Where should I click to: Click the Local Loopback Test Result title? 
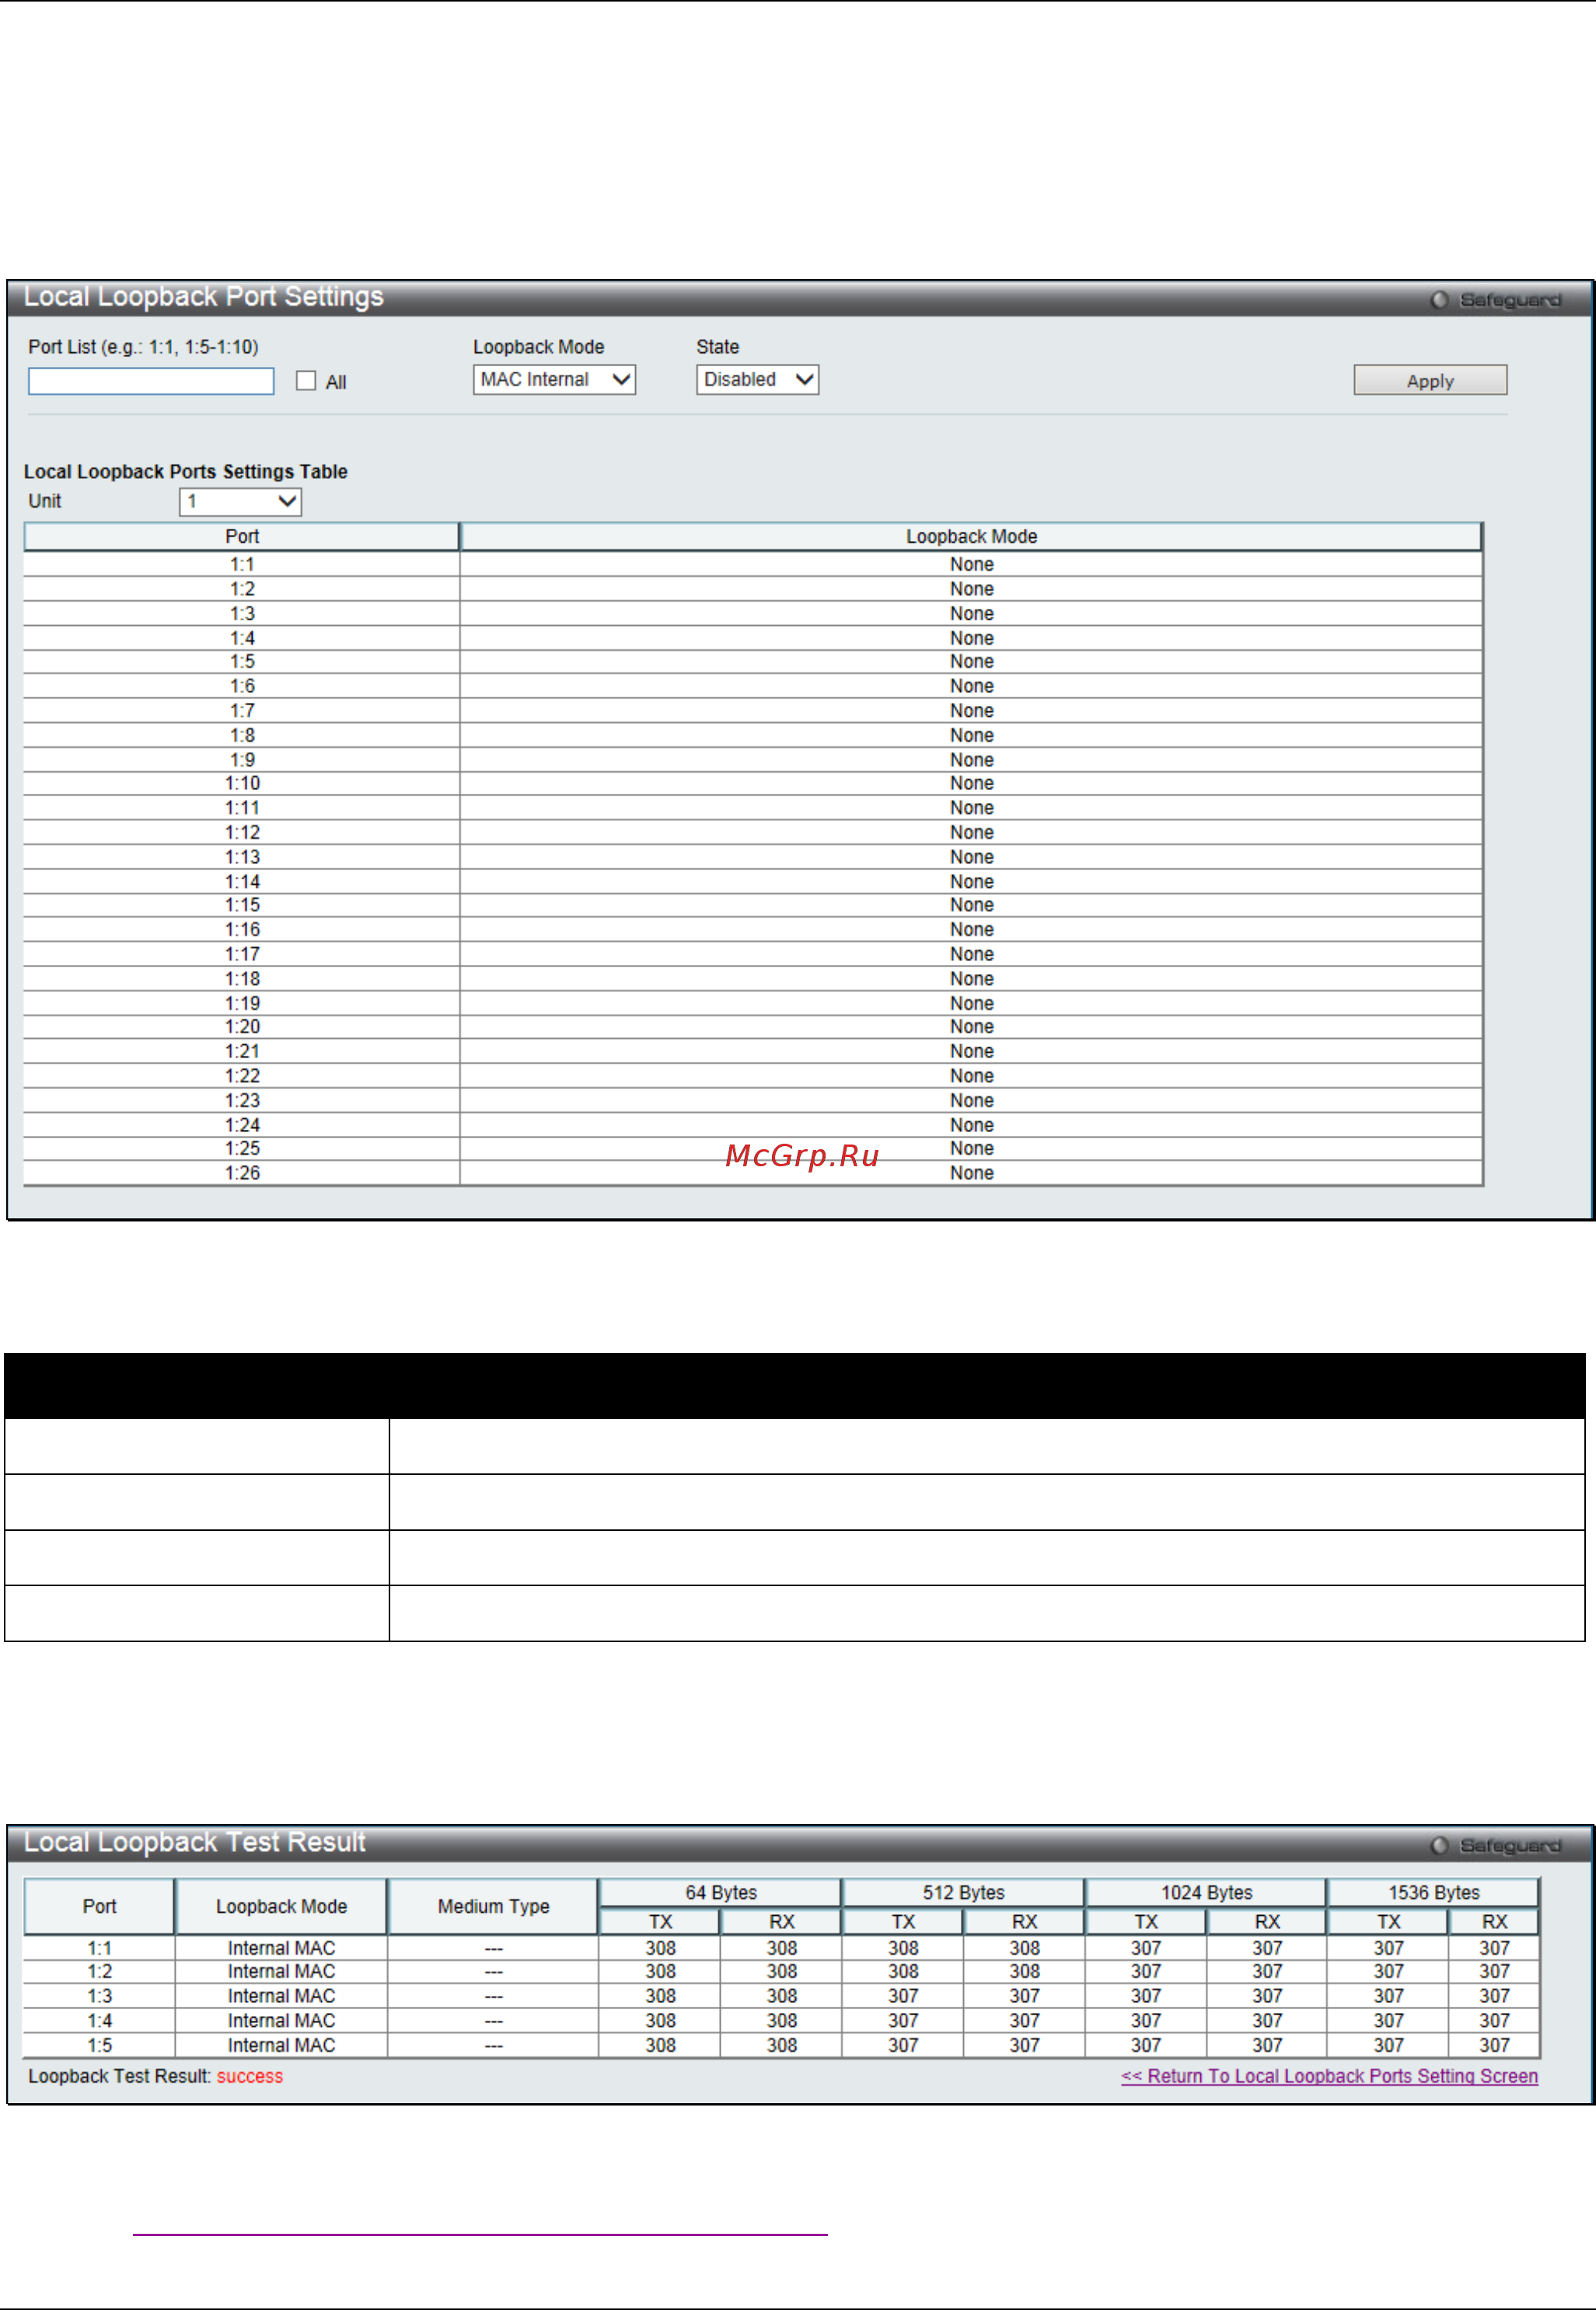point(195,1842)
